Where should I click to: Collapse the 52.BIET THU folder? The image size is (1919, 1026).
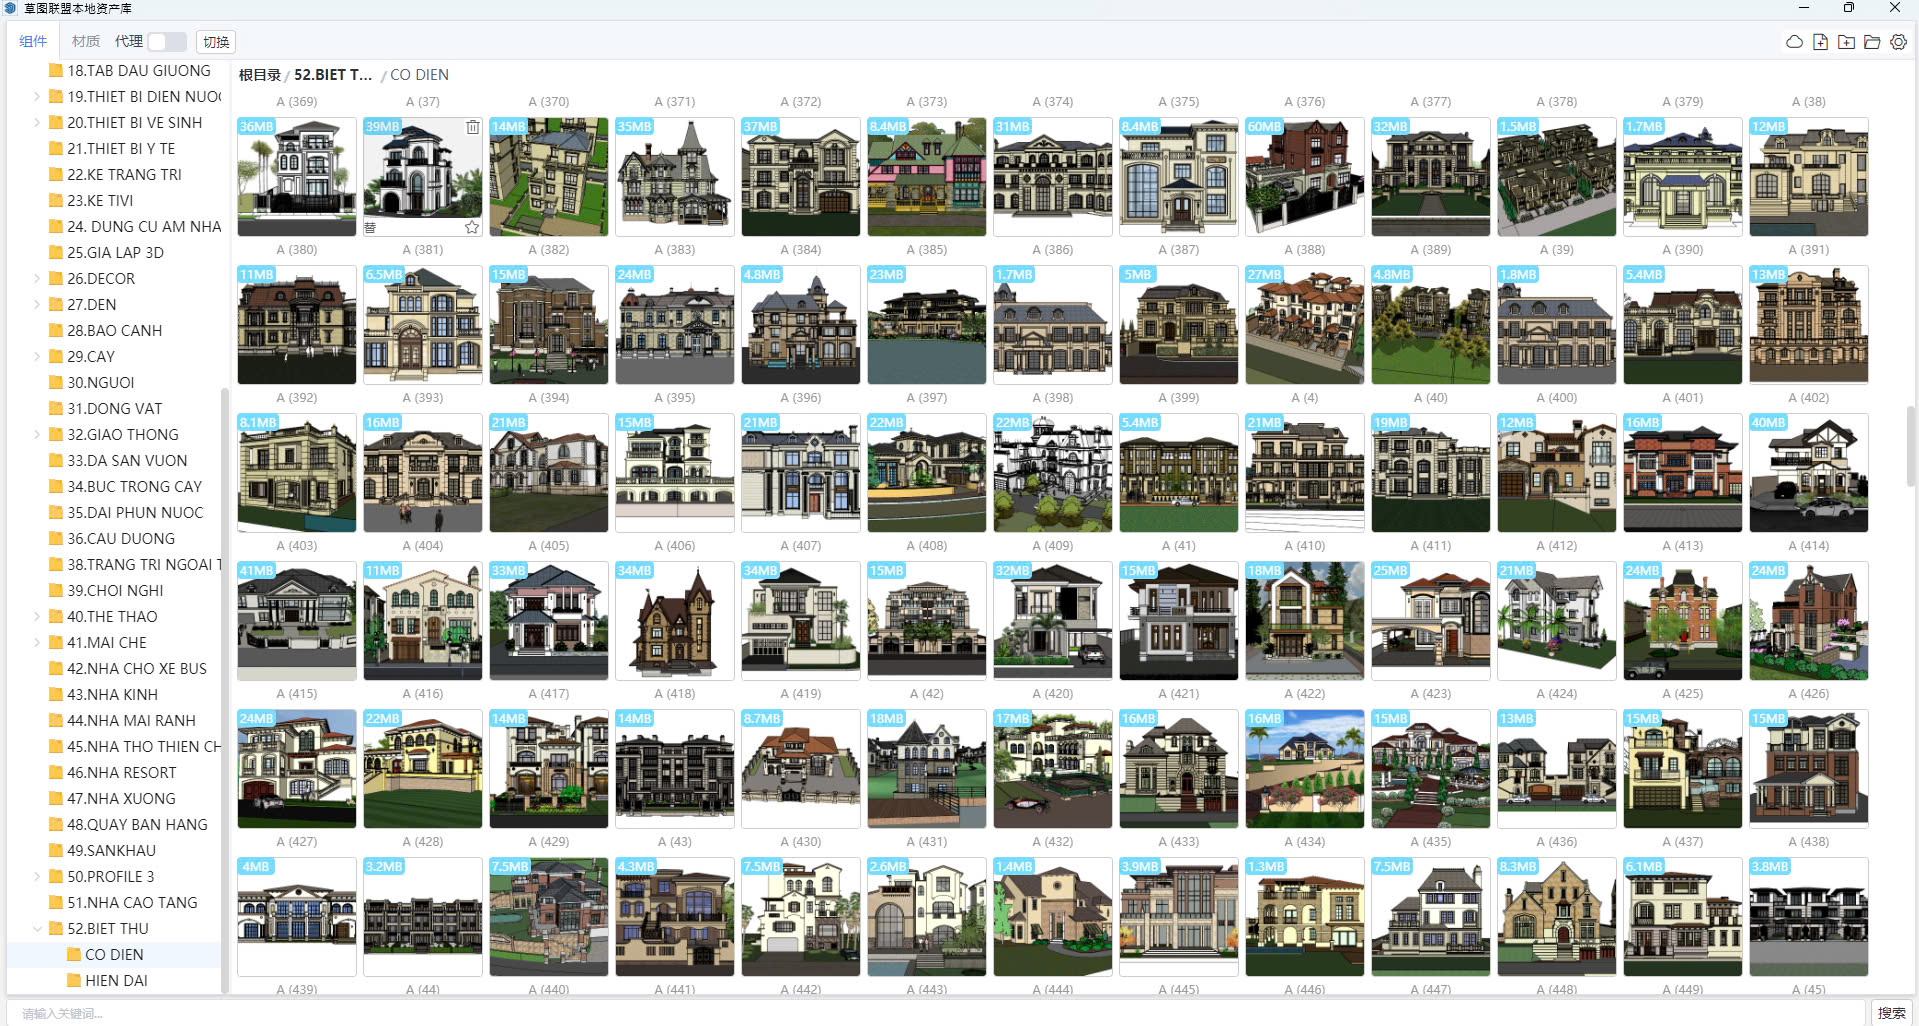(x=37, y=929)
